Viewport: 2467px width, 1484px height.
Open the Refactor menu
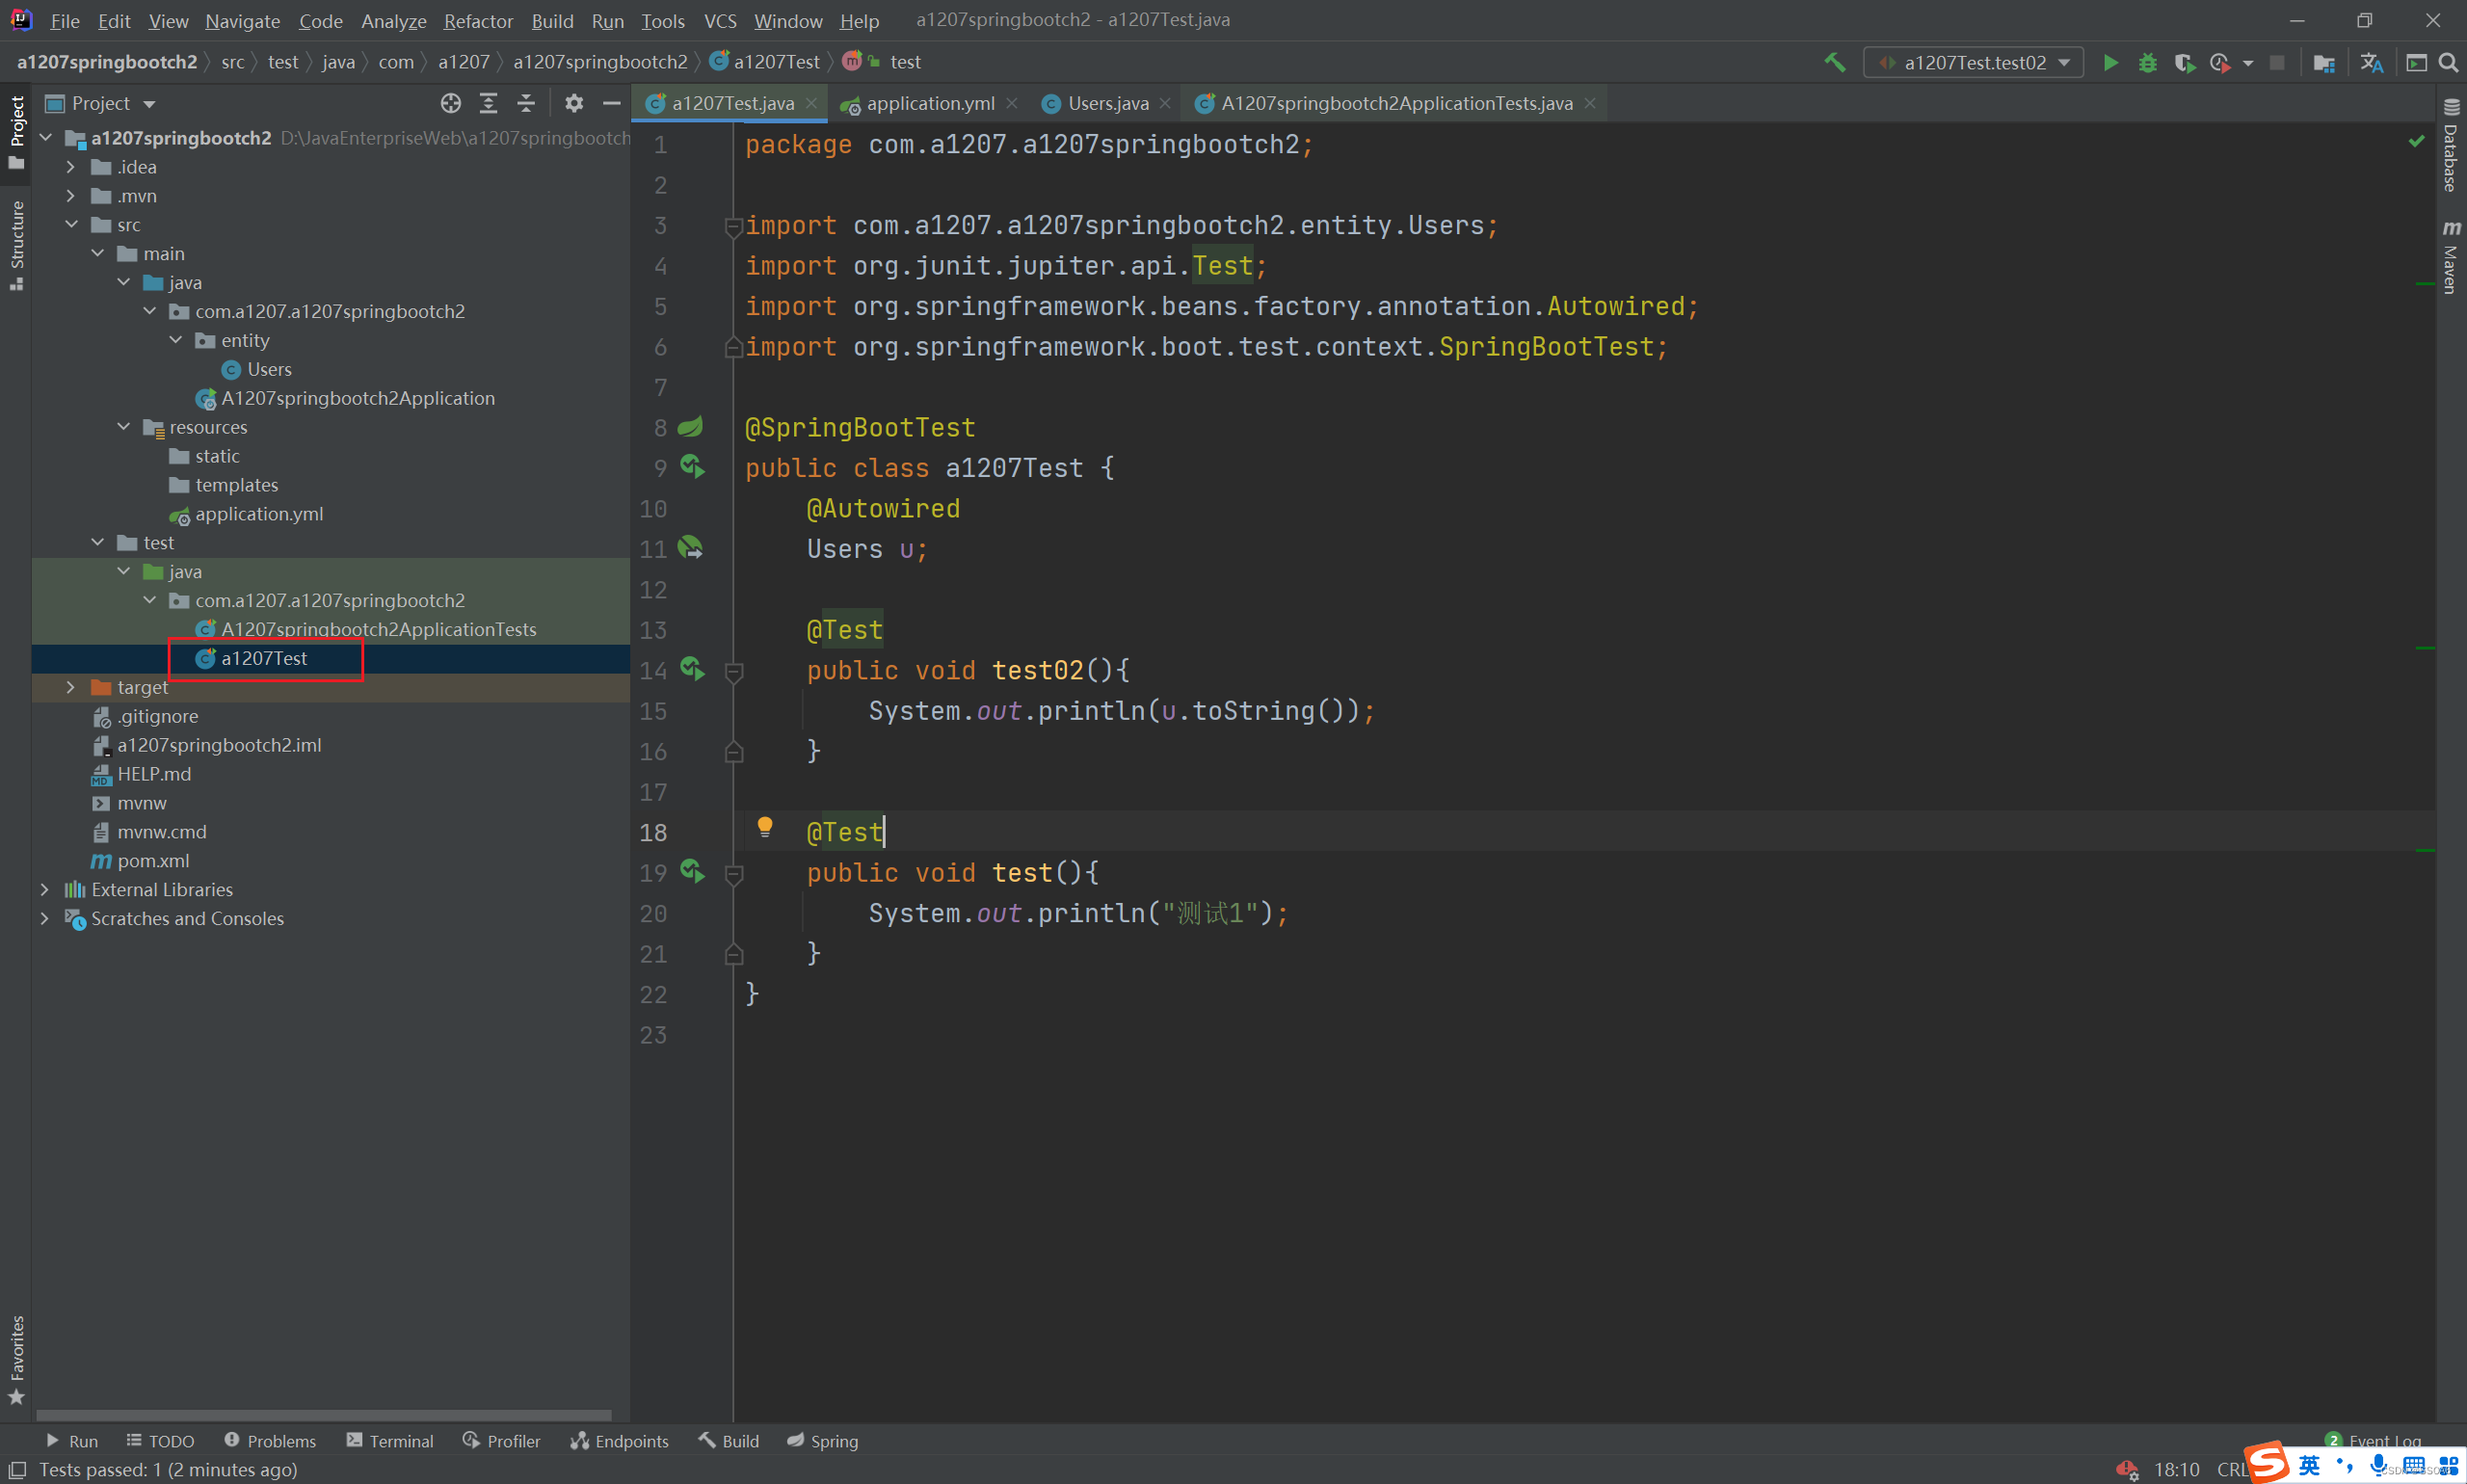coord(478,21)
